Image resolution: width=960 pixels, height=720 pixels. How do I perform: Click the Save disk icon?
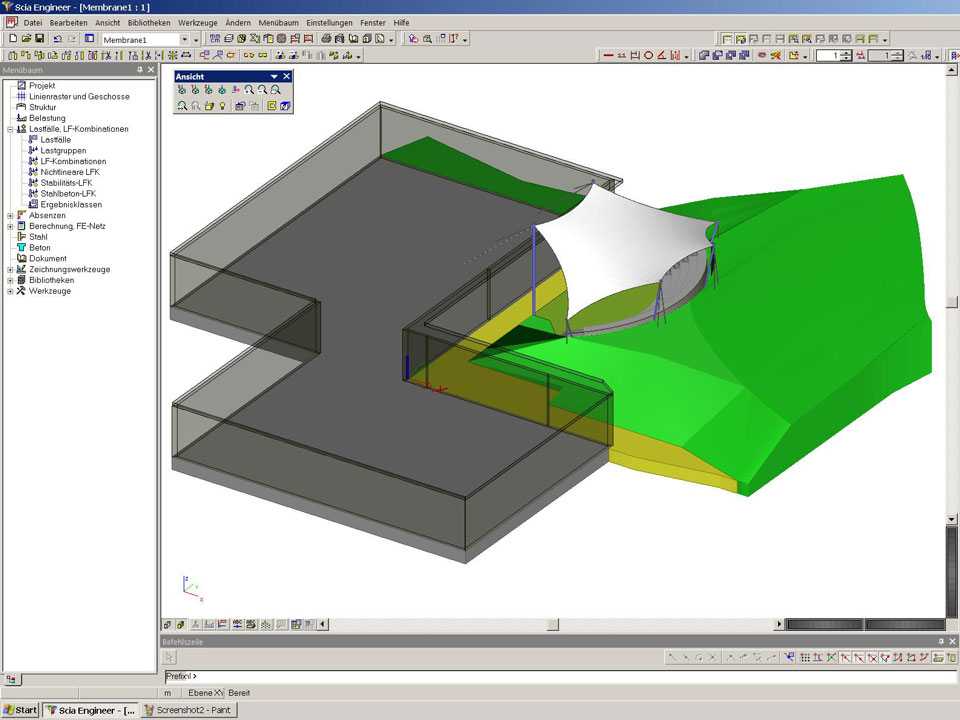tap(40, 39)
